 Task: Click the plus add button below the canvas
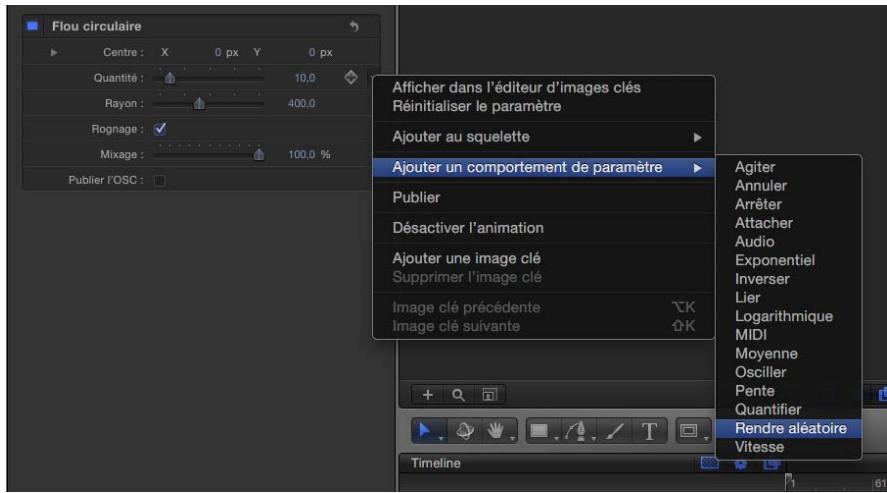click(x=428, y=395)
